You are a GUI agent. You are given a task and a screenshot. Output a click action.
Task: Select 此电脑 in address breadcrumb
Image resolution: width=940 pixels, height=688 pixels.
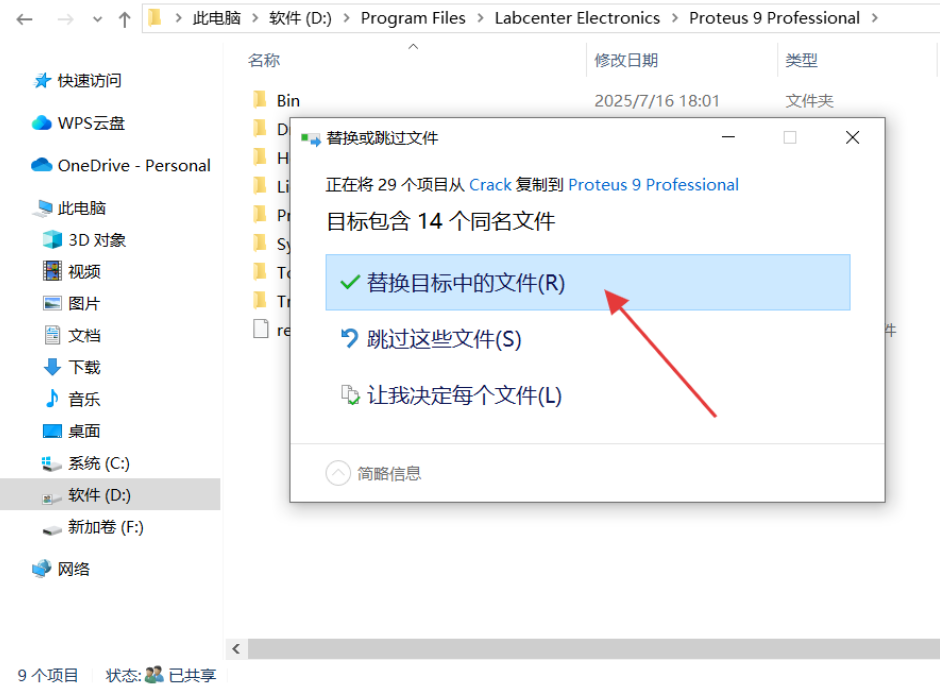coord(216,19)
